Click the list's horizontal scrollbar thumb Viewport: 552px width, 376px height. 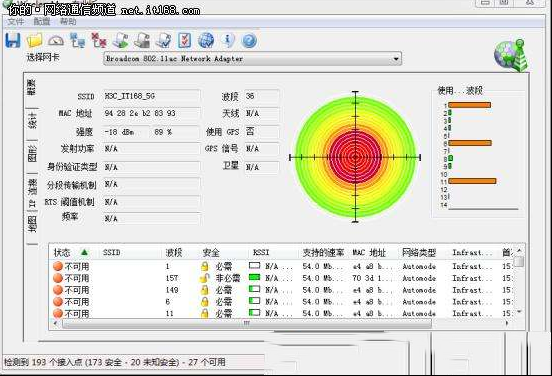[x=247, y=323]
